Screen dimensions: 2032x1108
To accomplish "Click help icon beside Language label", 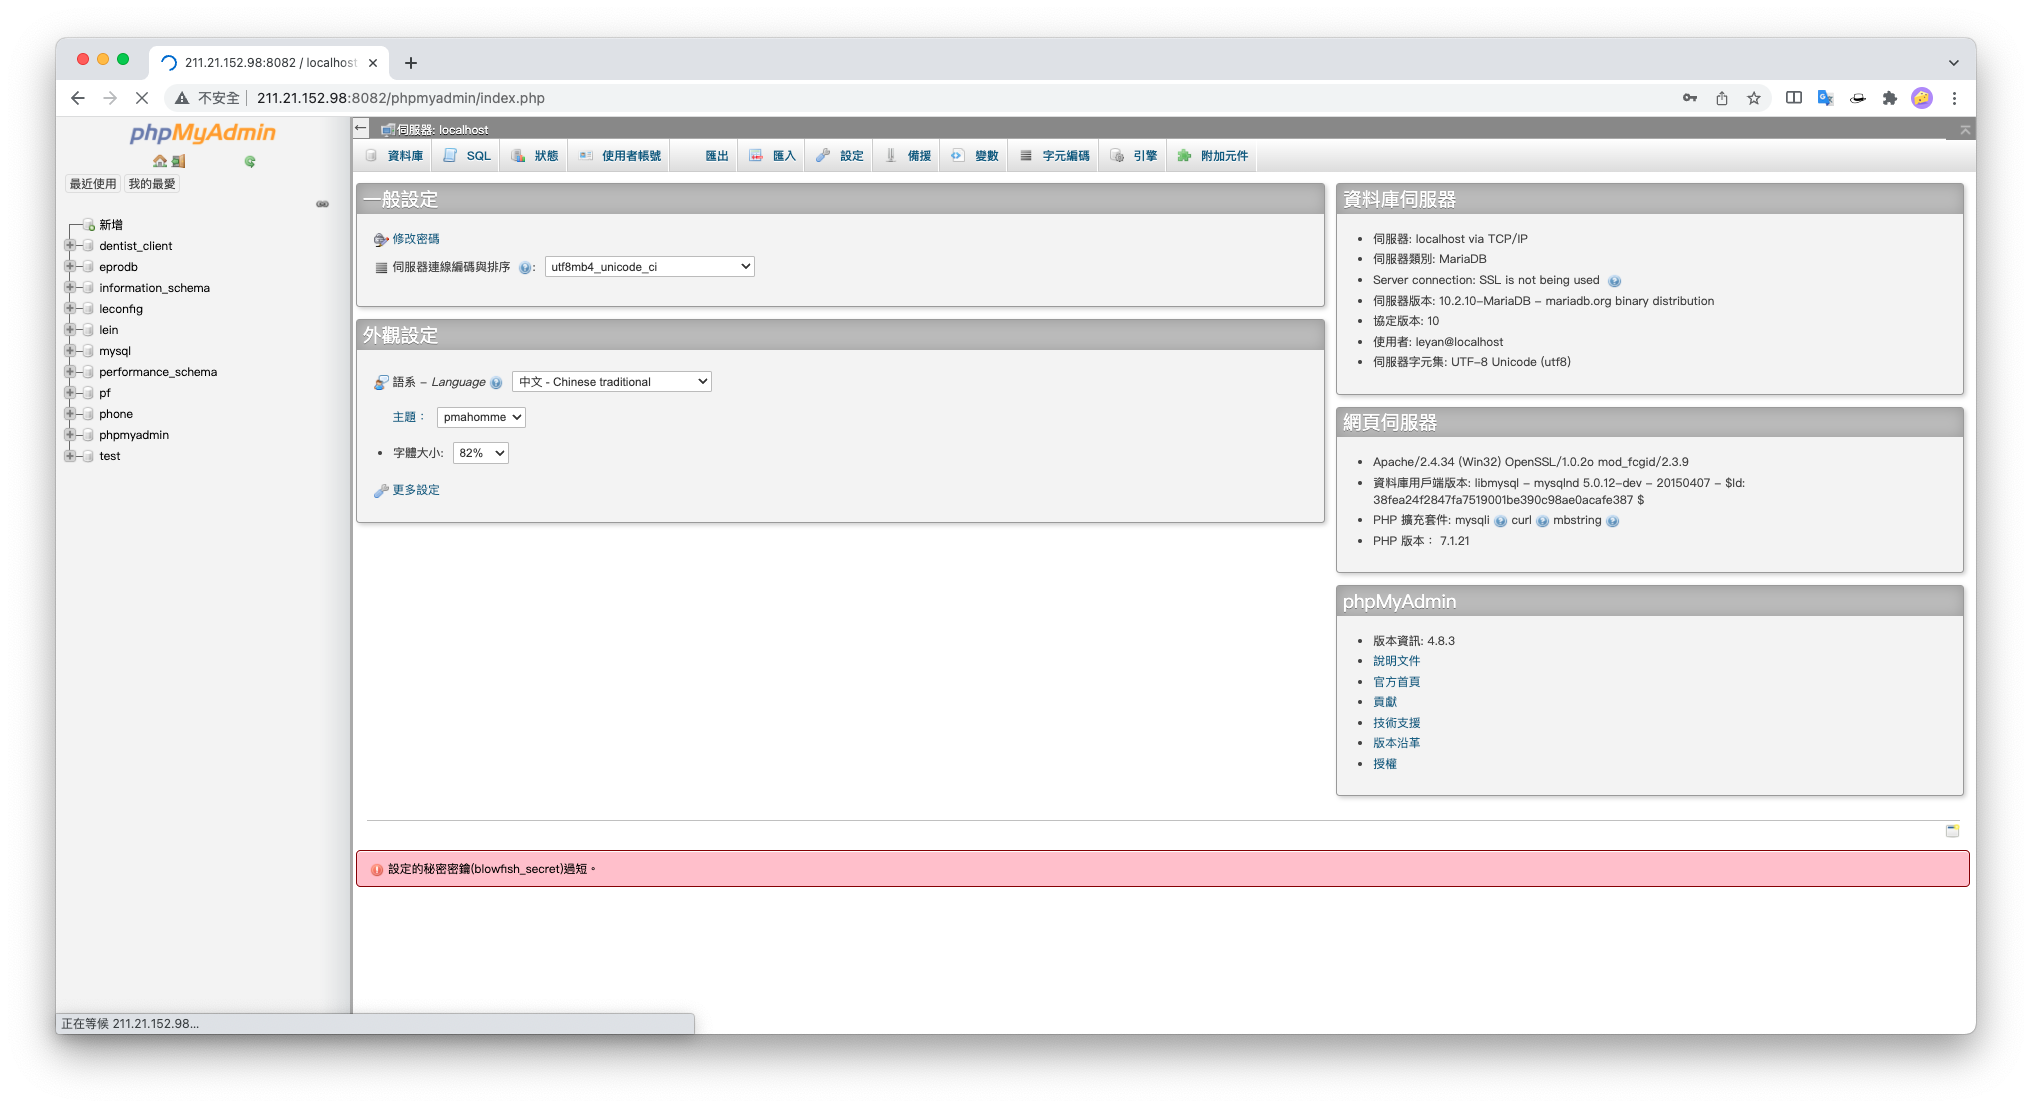I will 496,383.
